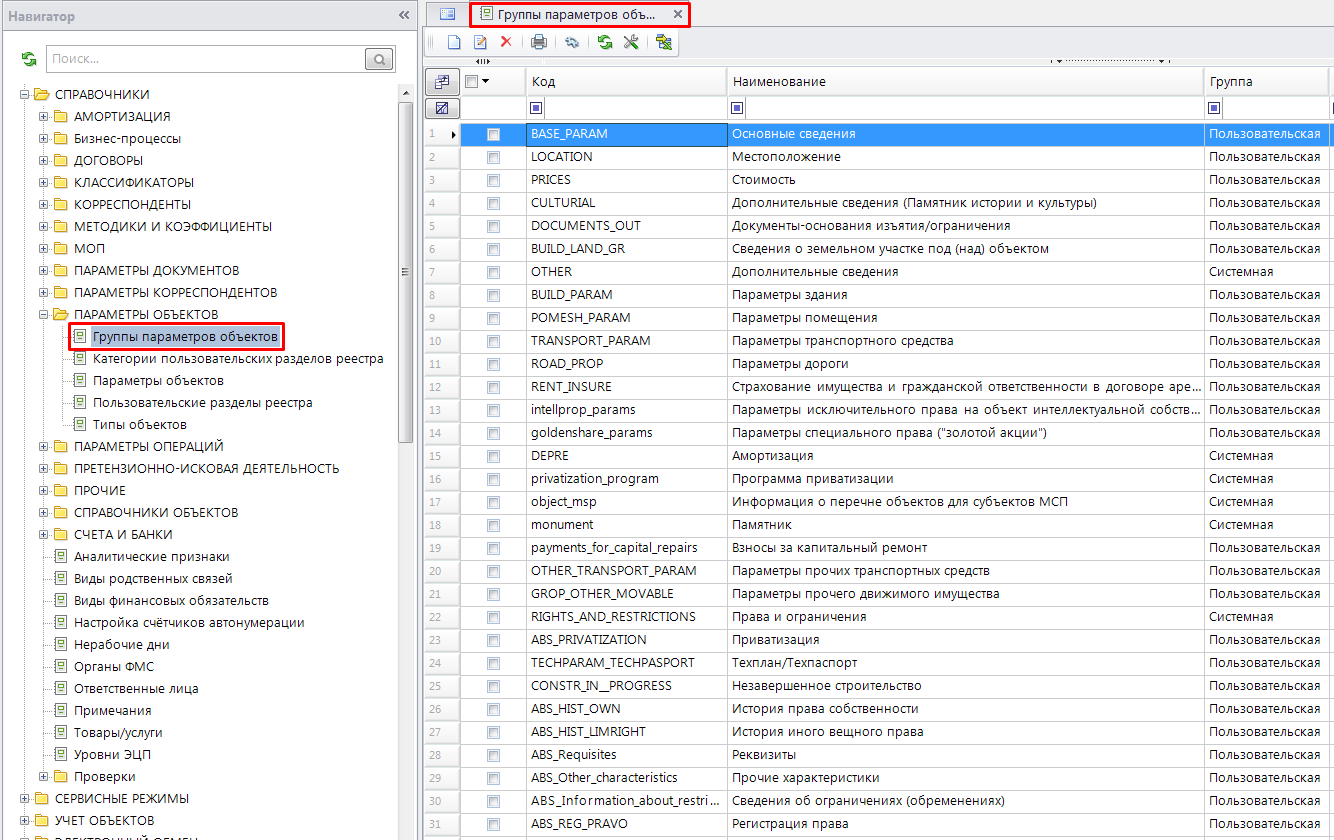The height and width of the screenshot is (840, 1334).
Task: Click the magnifier search button in Navigator
Action: [379, 60]
